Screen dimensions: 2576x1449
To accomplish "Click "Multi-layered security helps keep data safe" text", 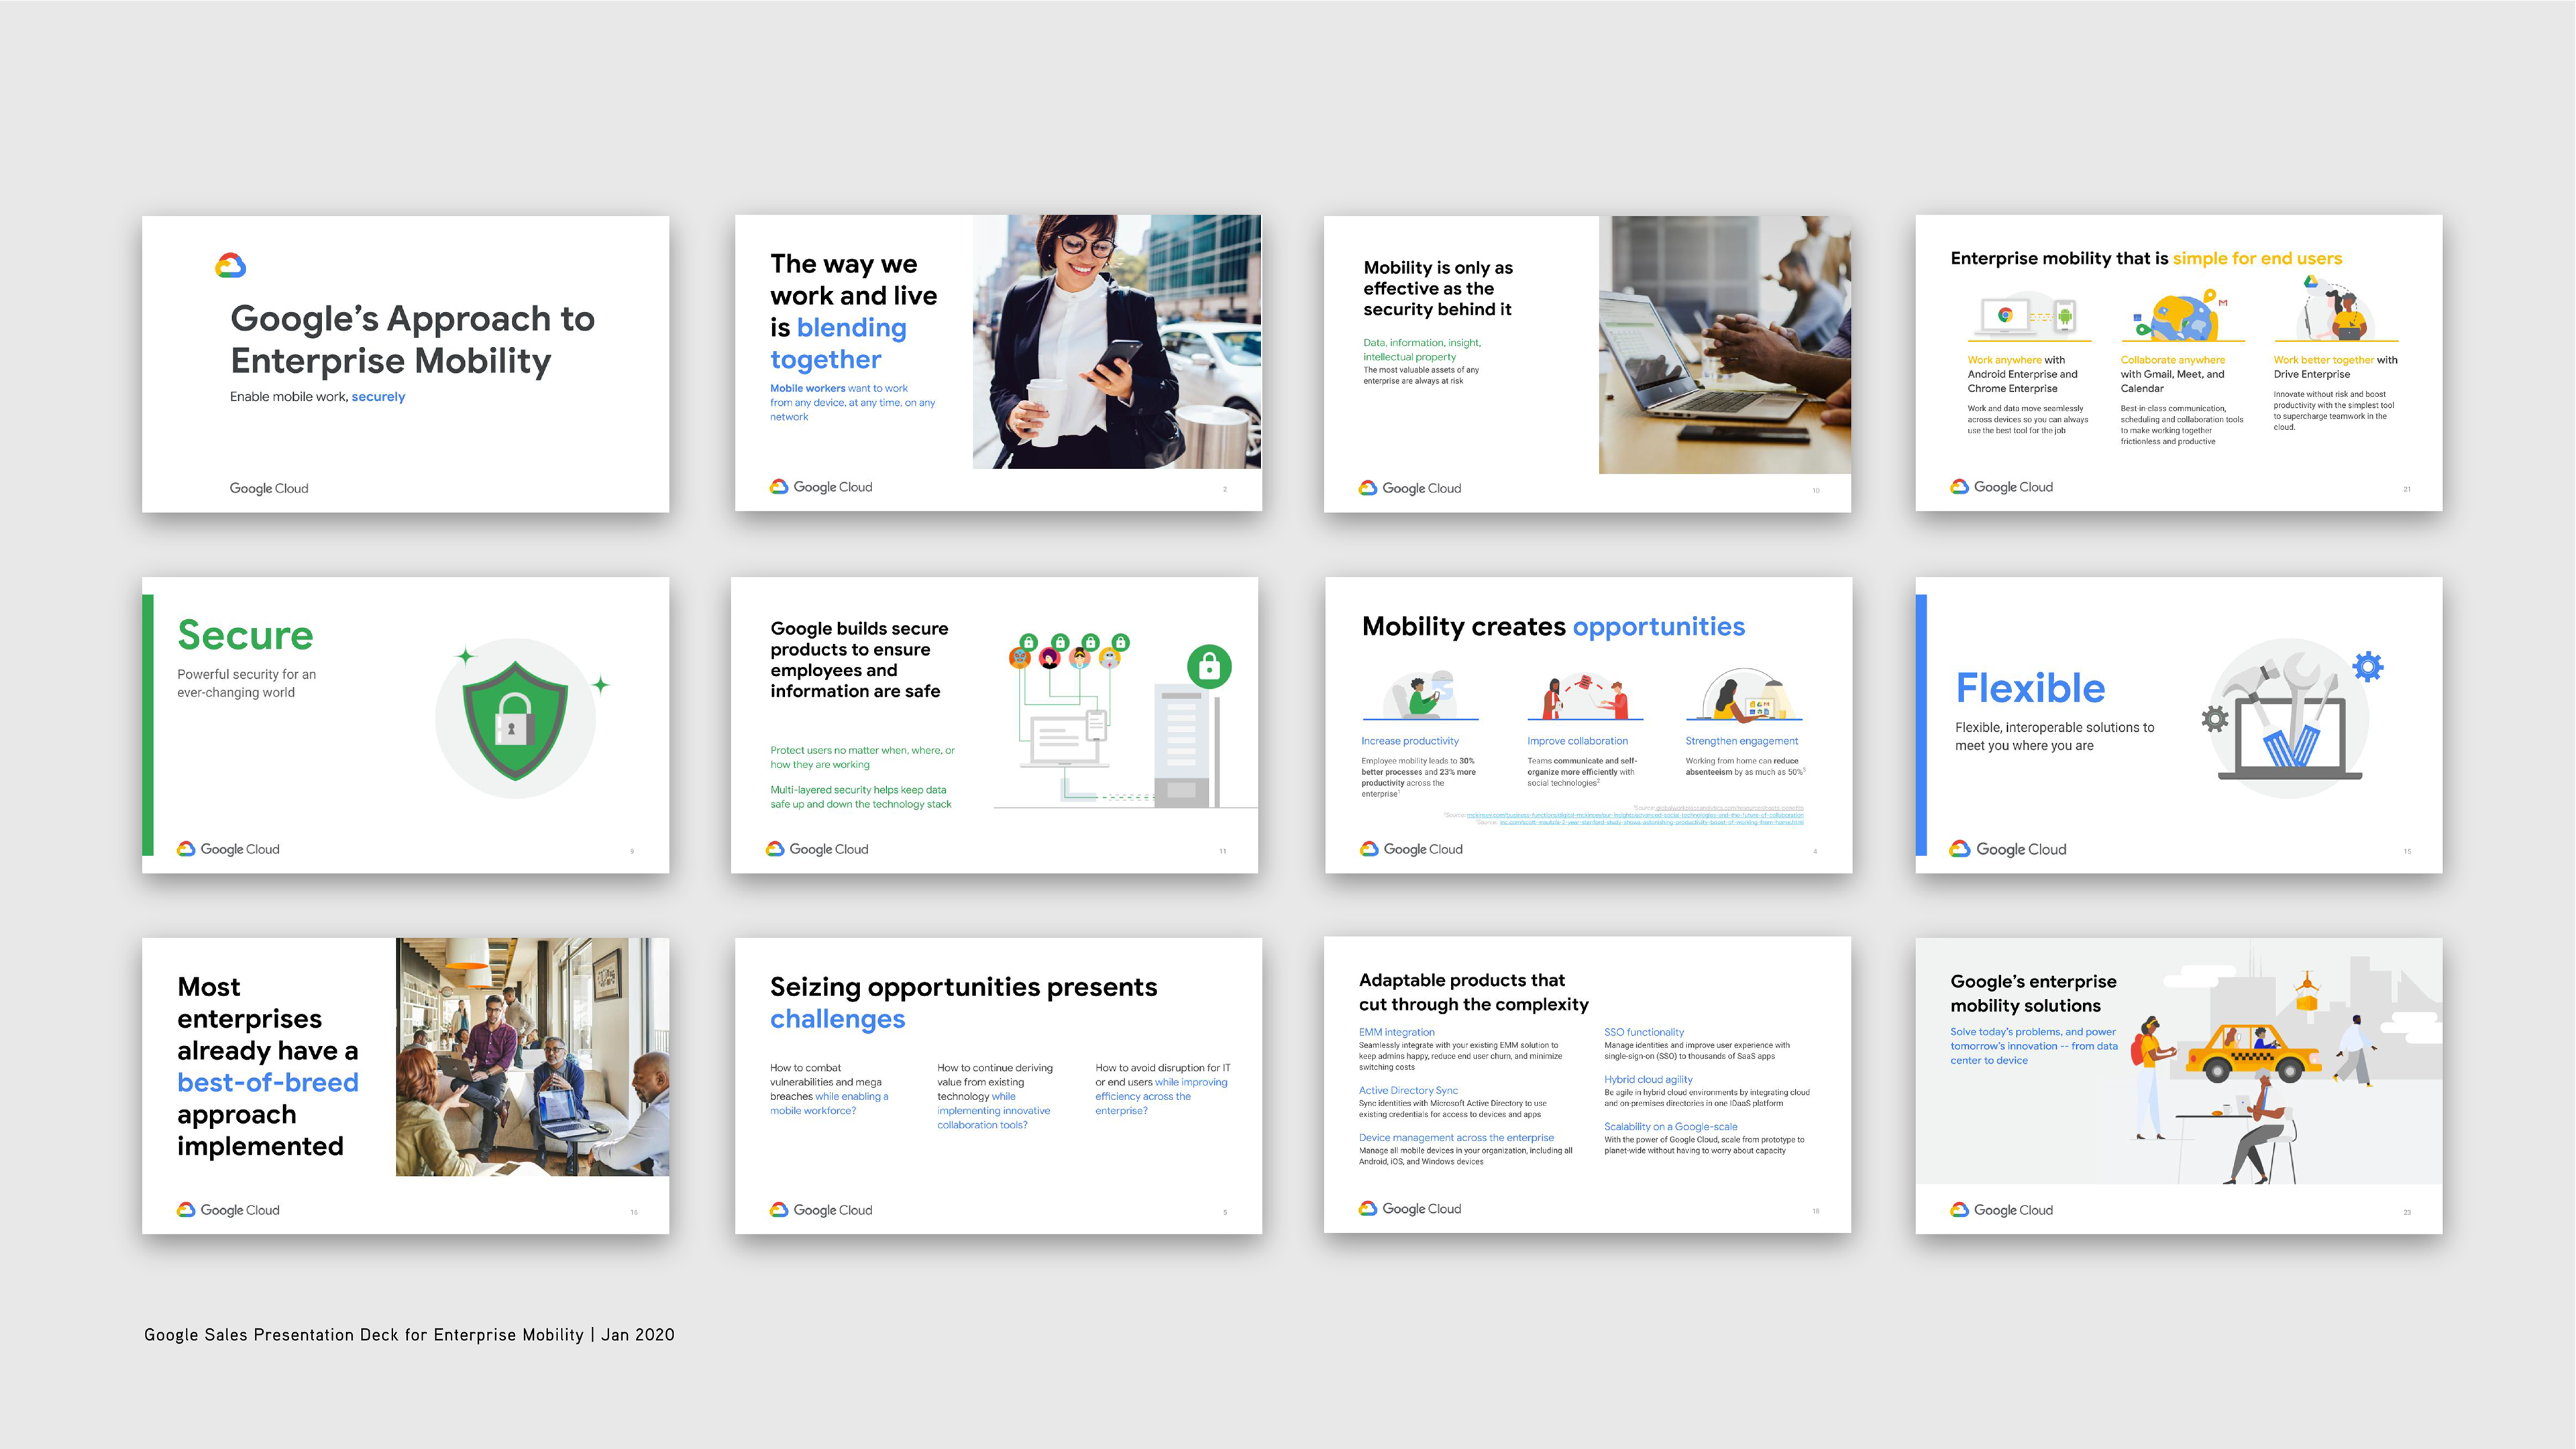I will (861, 797).
